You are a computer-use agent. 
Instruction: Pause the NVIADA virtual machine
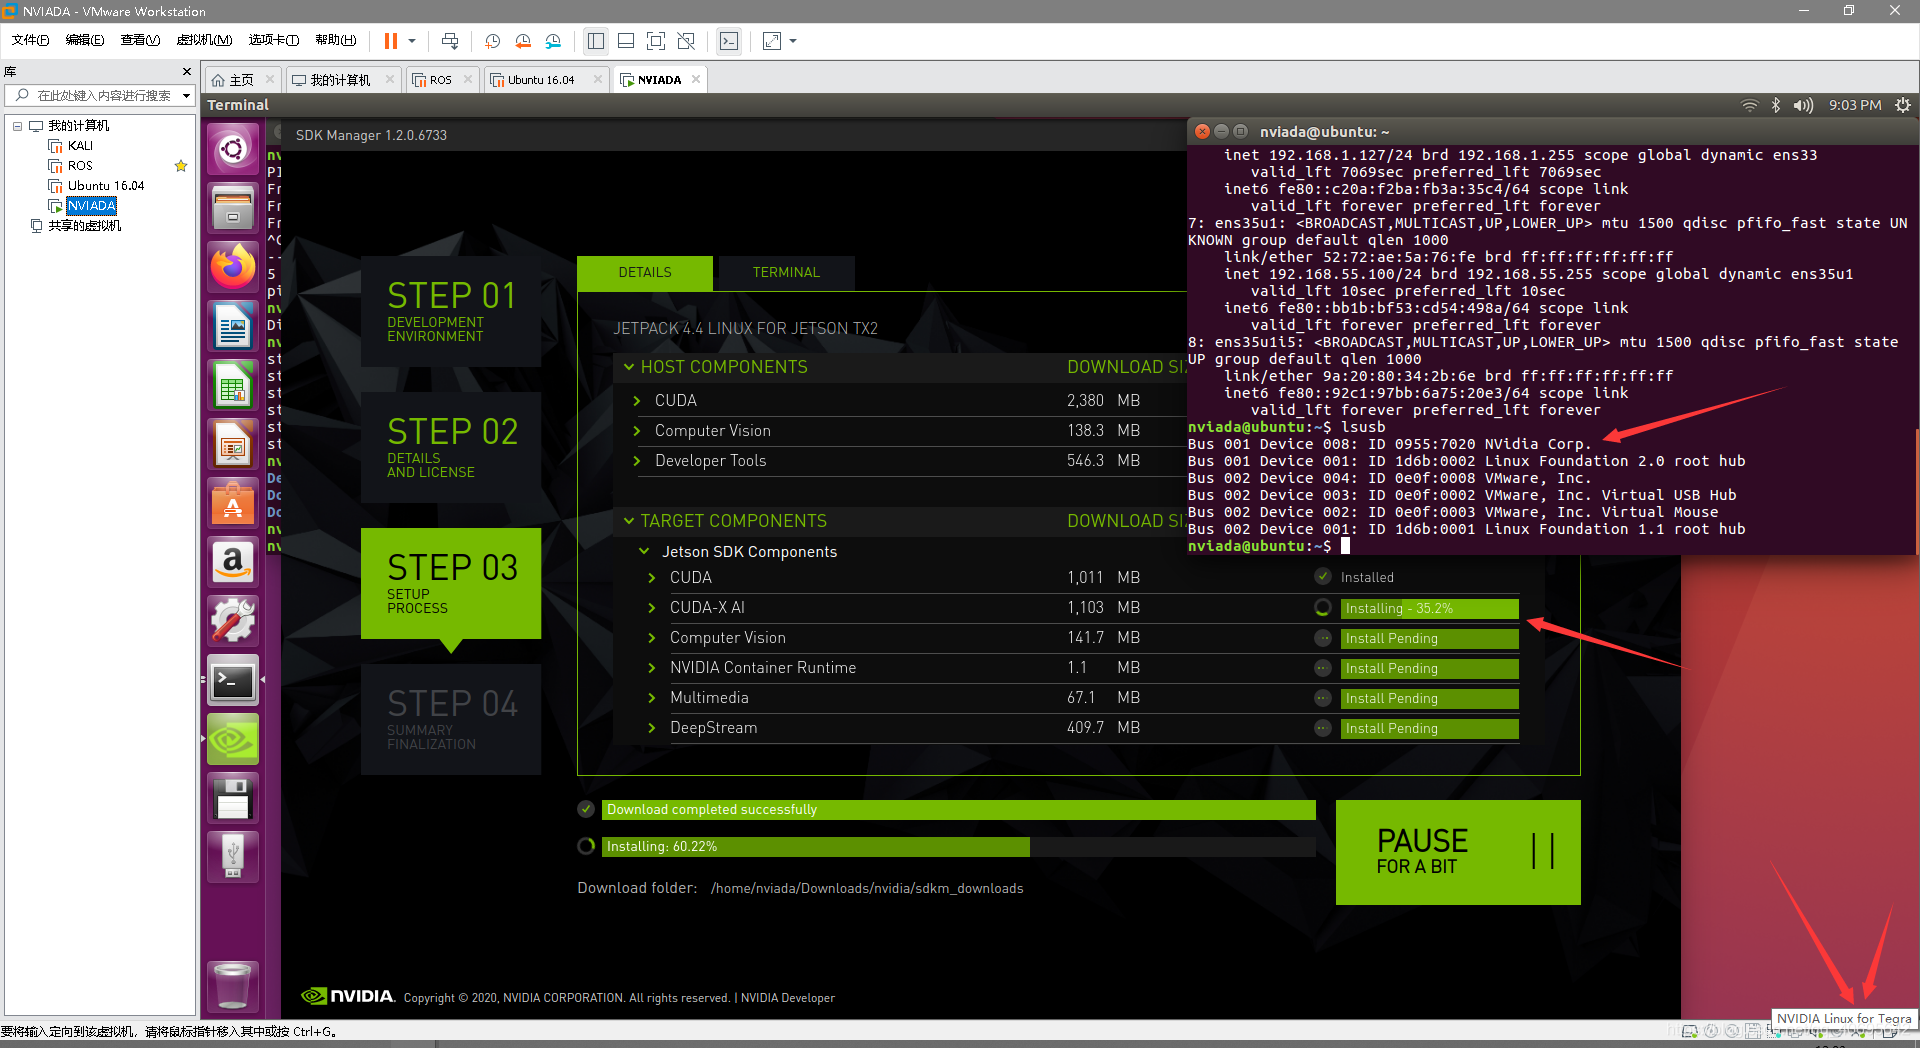(x=390, y=41)
